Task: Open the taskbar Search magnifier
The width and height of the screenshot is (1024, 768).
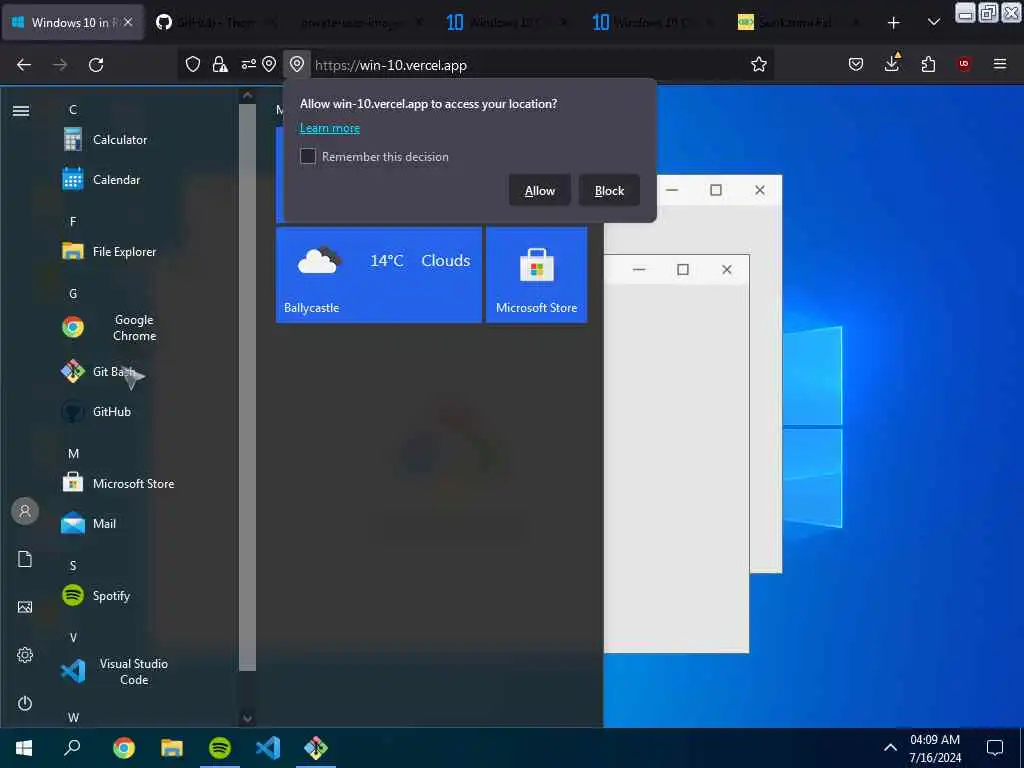Action: point(72,747)
